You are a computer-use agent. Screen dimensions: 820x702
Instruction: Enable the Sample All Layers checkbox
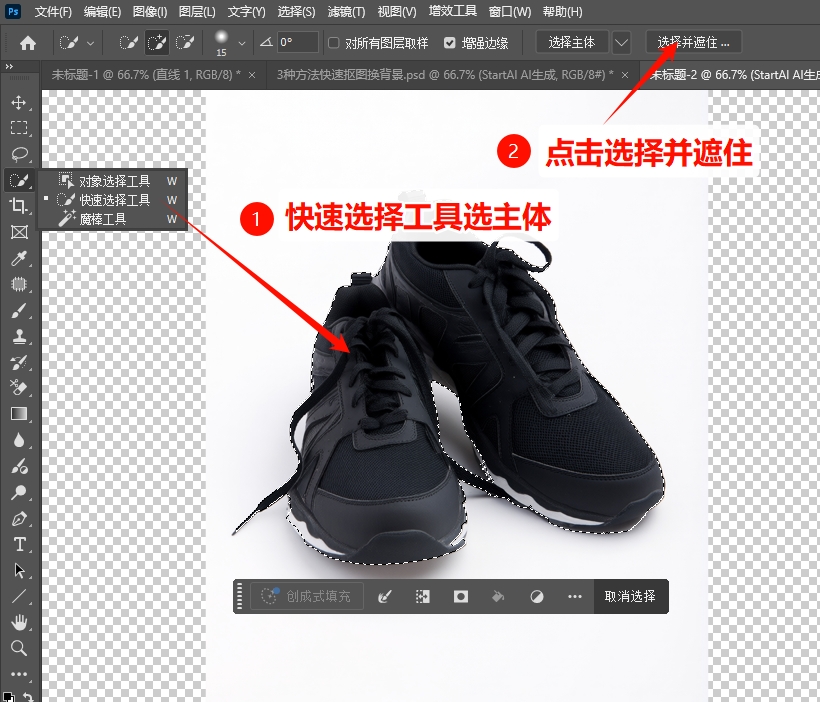point(335,43)
